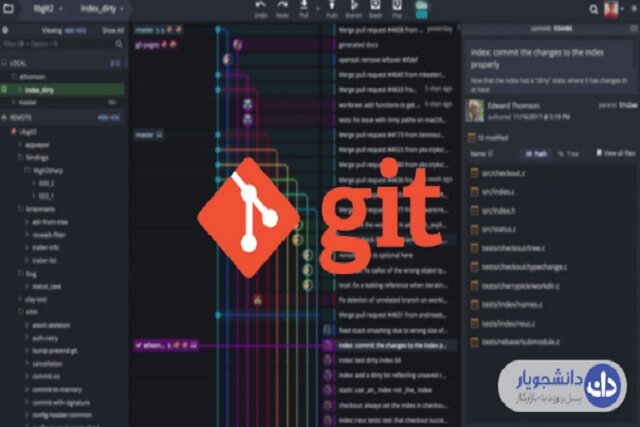
Task: Select the config-header-common remote branch
Action: (62, 415)
